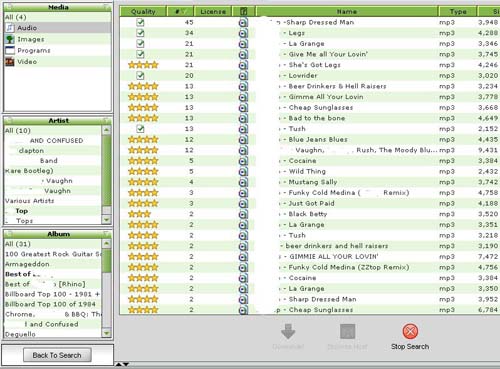Click the bottom up-arrow panel expander
This screenshot has height=369, width=500.
[x=119, y=364]
